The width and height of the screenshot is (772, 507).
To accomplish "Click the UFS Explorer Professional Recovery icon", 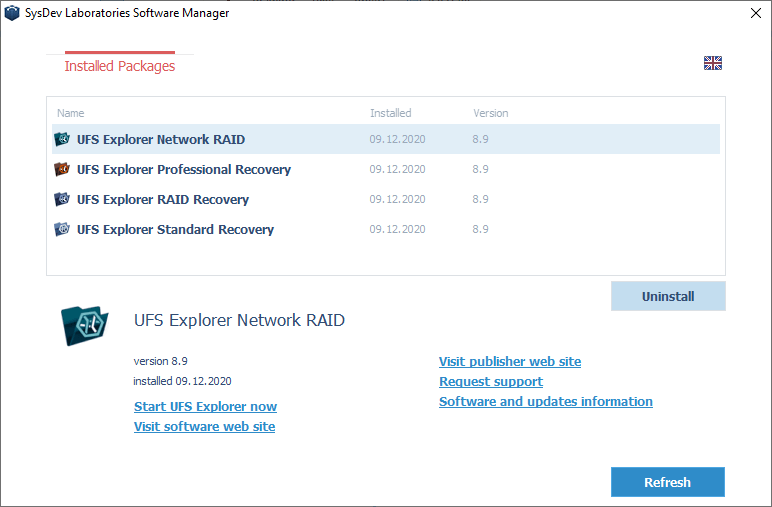I will pyautogui.click(x=61, y=169).
